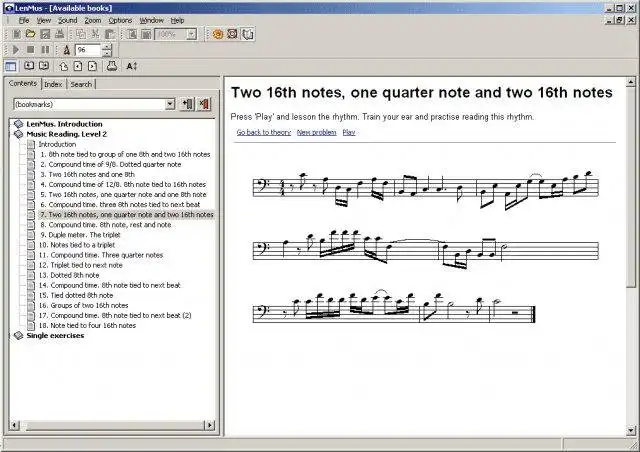The height and width of the screenshot is (452, 640).
Task: Remove bookmark with the red X icon
Action: tap(204, 104)
